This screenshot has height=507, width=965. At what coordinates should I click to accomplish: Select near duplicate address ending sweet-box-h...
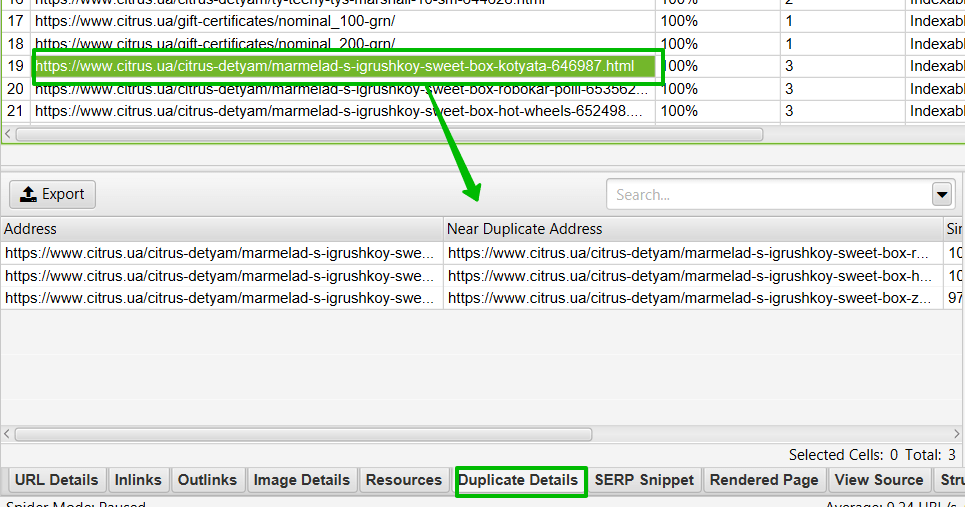click(x=693, y=276)
